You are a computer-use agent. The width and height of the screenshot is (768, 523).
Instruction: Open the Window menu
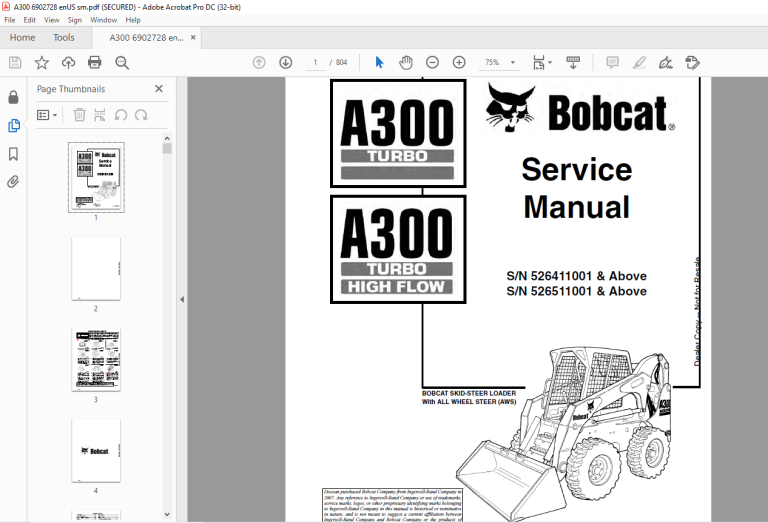pyautogui.click(x=103, y=20)
